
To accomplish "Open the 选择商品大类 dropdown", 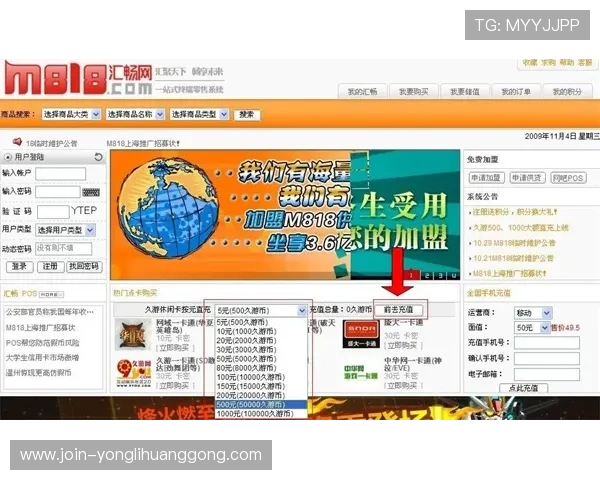I will coord(71,114).
